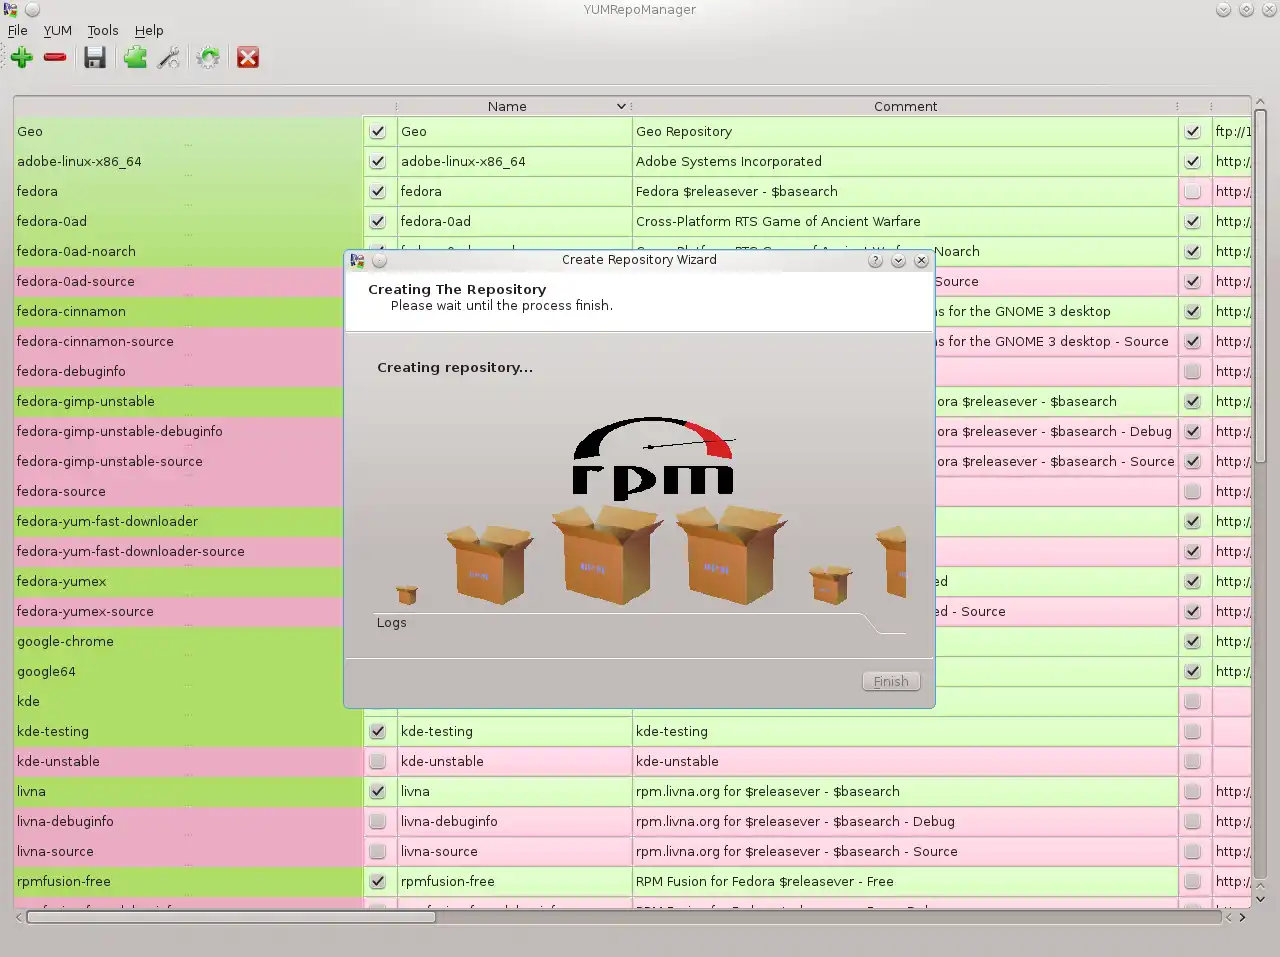This screenshot has width=1280, height=957.
Task: Check the checkbox after the kde-testing comment
Action: [x=1192, y=731]
